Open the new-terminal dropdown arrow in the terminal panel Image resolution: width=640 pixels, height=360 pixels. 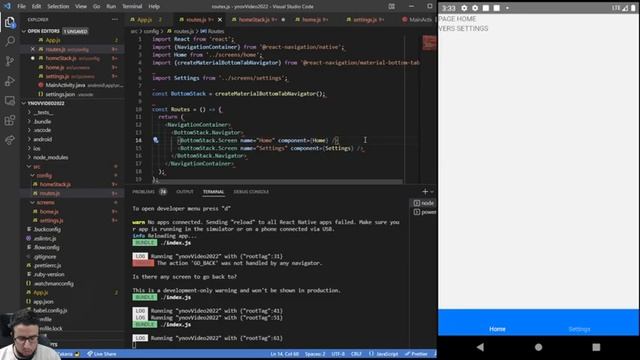coord(432,191)
